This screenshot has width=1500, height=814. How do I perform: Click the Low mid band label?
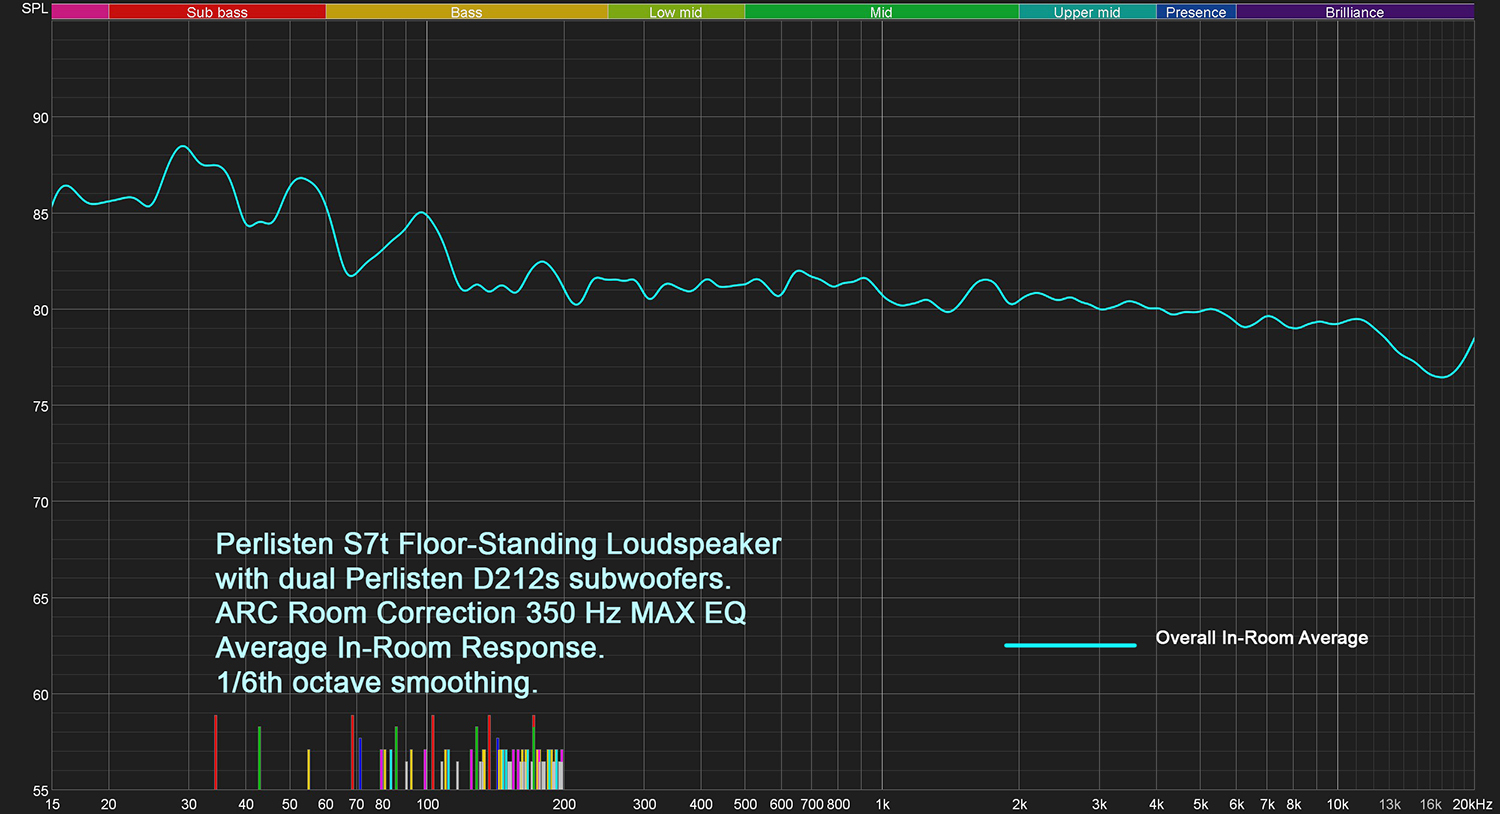[x=676, y=12]
